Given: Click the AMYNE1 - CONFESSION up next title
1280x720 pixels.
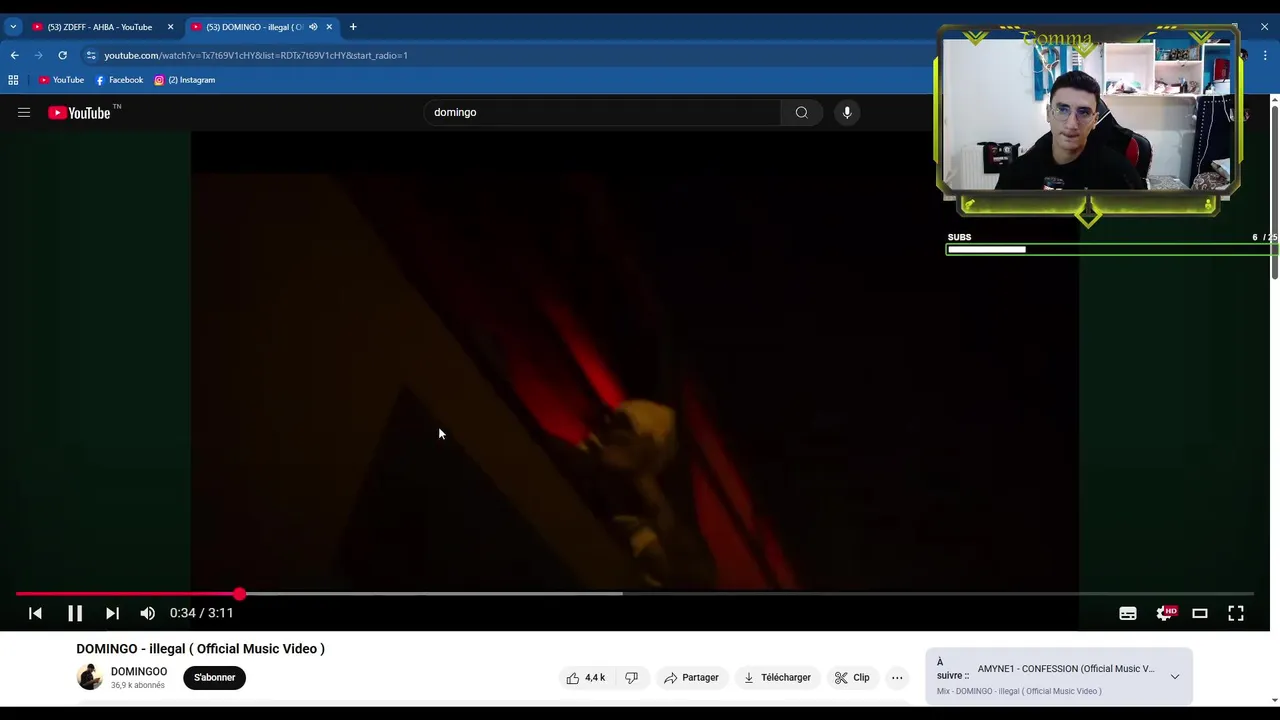Looking at the screenshot, I should [1066, 669].
